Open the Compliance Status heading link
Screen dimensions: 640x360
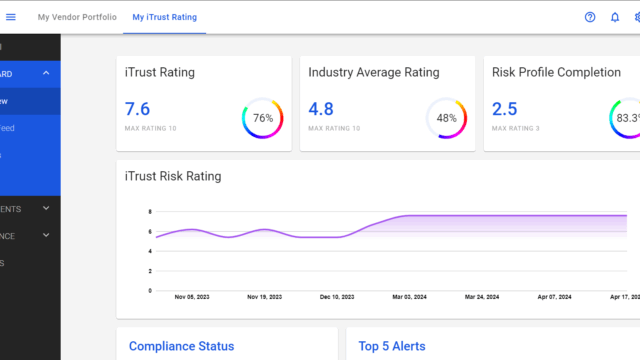tap(182, 346)
